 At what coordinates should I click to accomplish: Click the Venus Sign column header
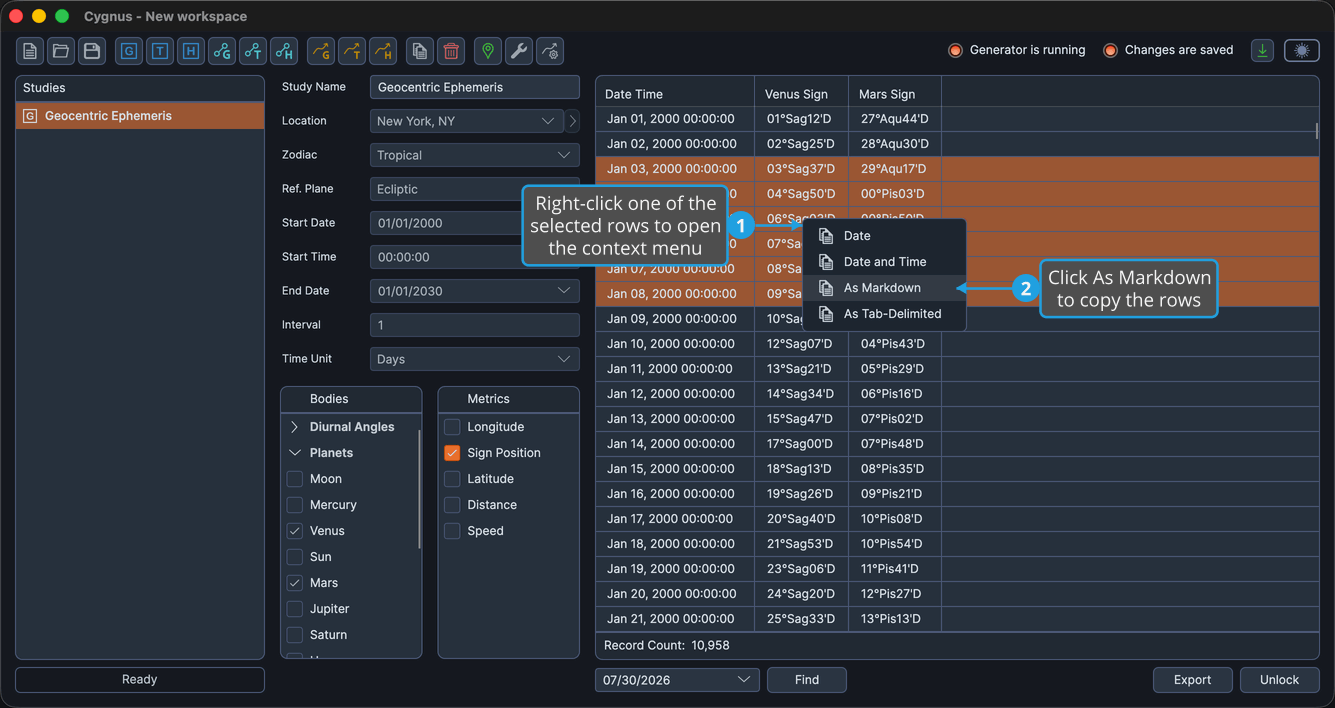tap(801, 94)
